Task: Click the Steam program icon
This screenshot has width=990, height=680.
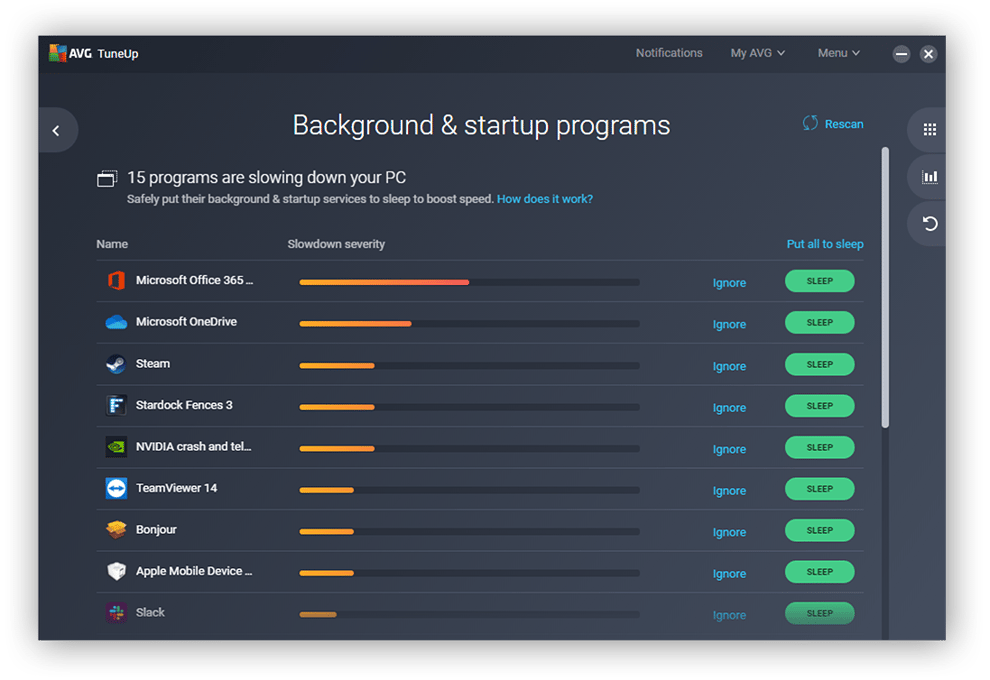Action: pos(116,364)
